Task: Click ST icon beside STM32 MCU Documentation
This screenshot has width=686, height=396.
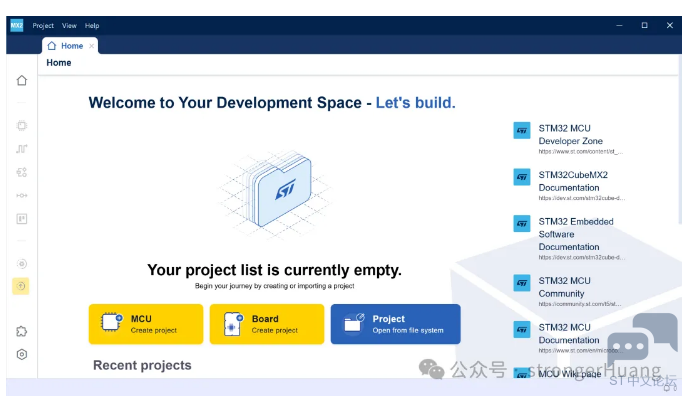Action: point(522,329)
